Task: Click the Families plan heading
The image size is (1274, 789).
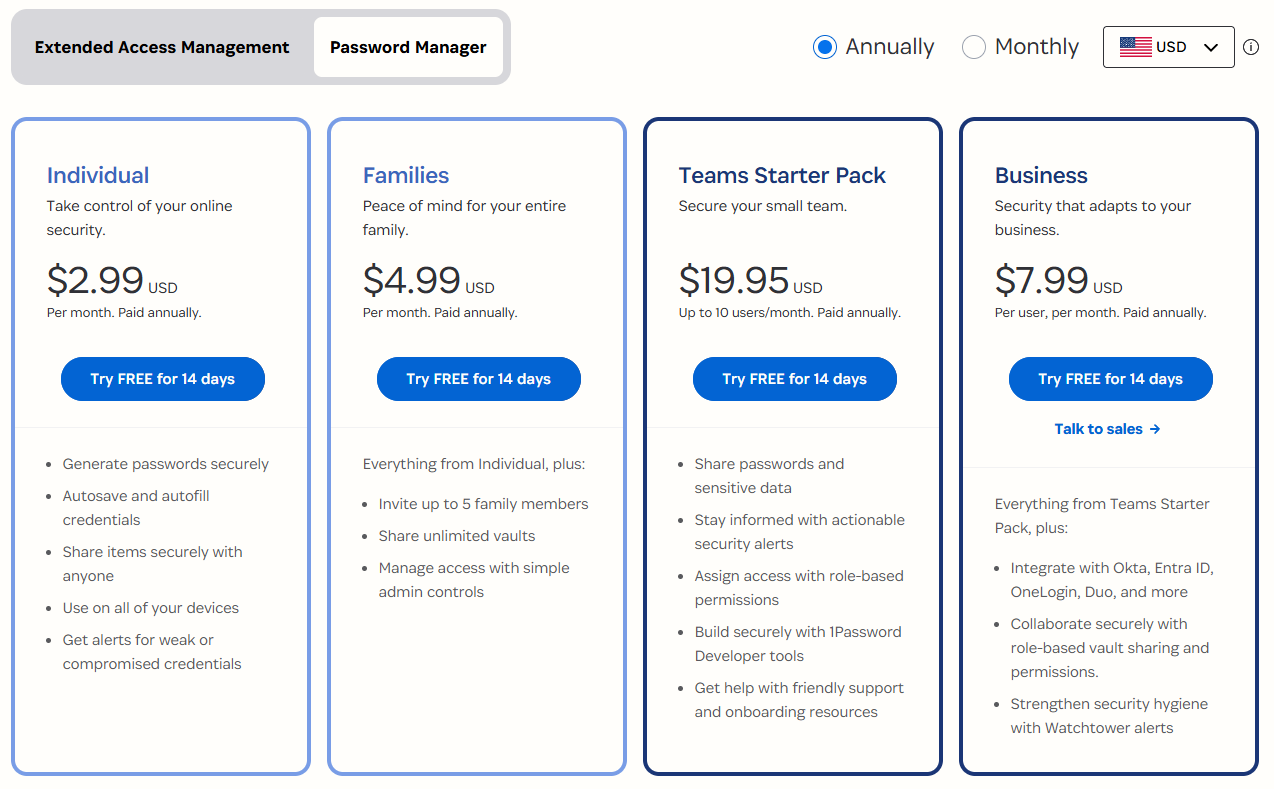Action: [406, 175]
